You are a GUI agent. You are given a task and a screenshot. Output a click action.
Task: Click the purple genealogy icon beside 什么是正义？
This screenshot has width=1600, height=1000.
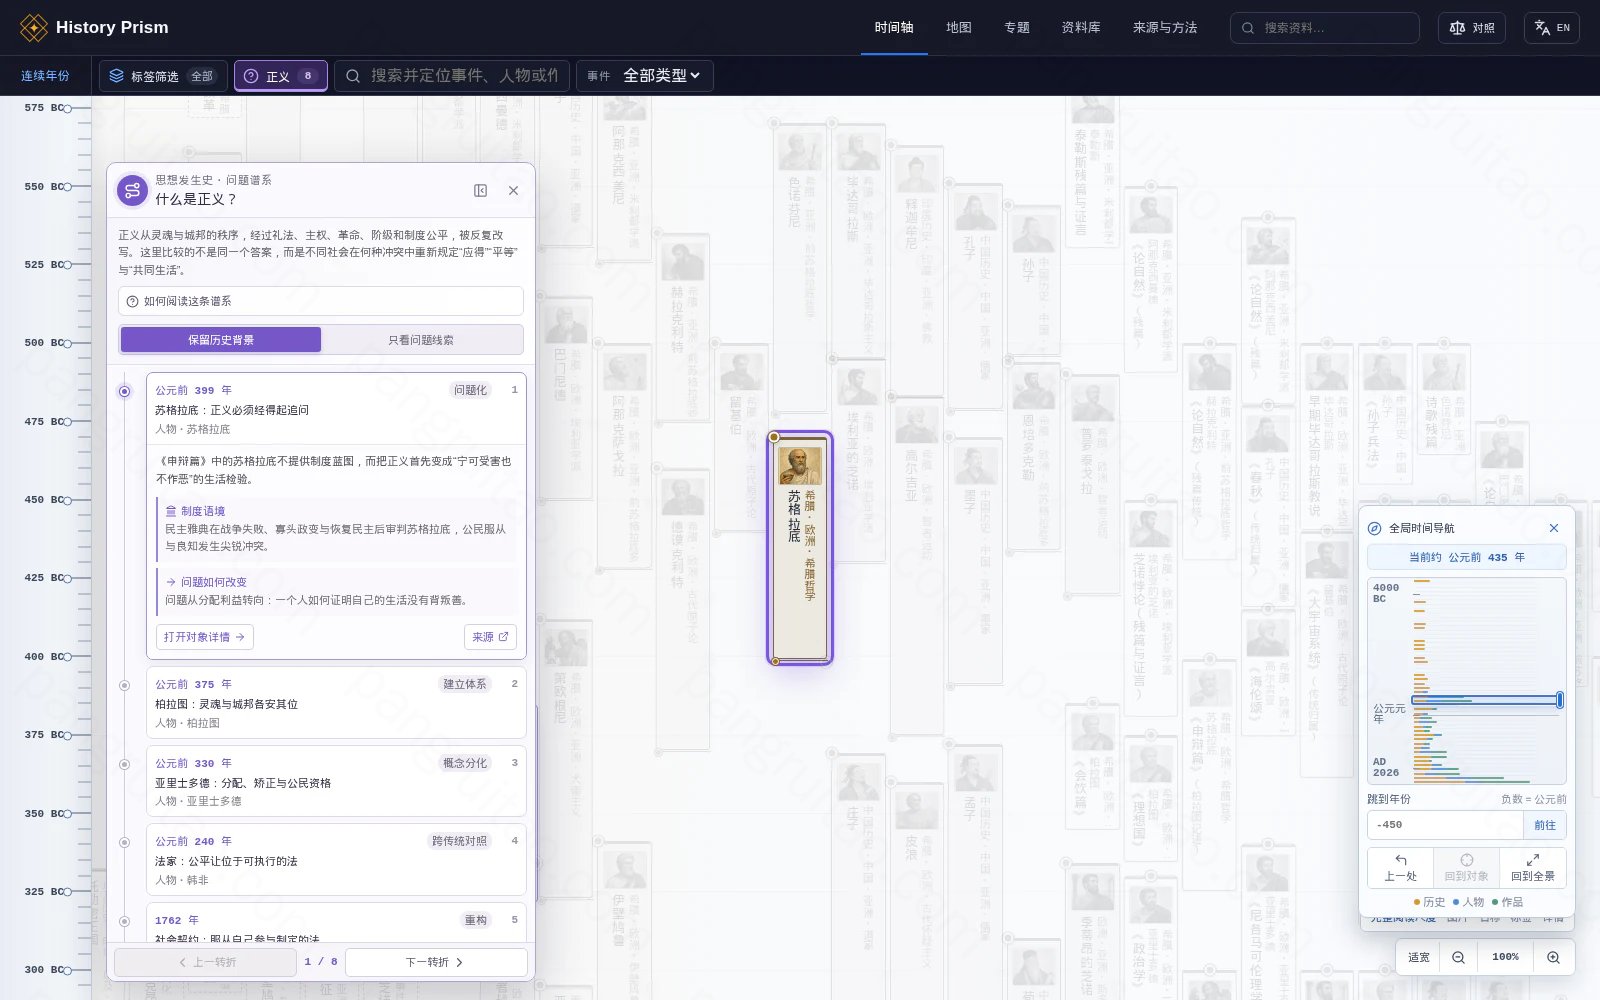(x=132, y=190)
